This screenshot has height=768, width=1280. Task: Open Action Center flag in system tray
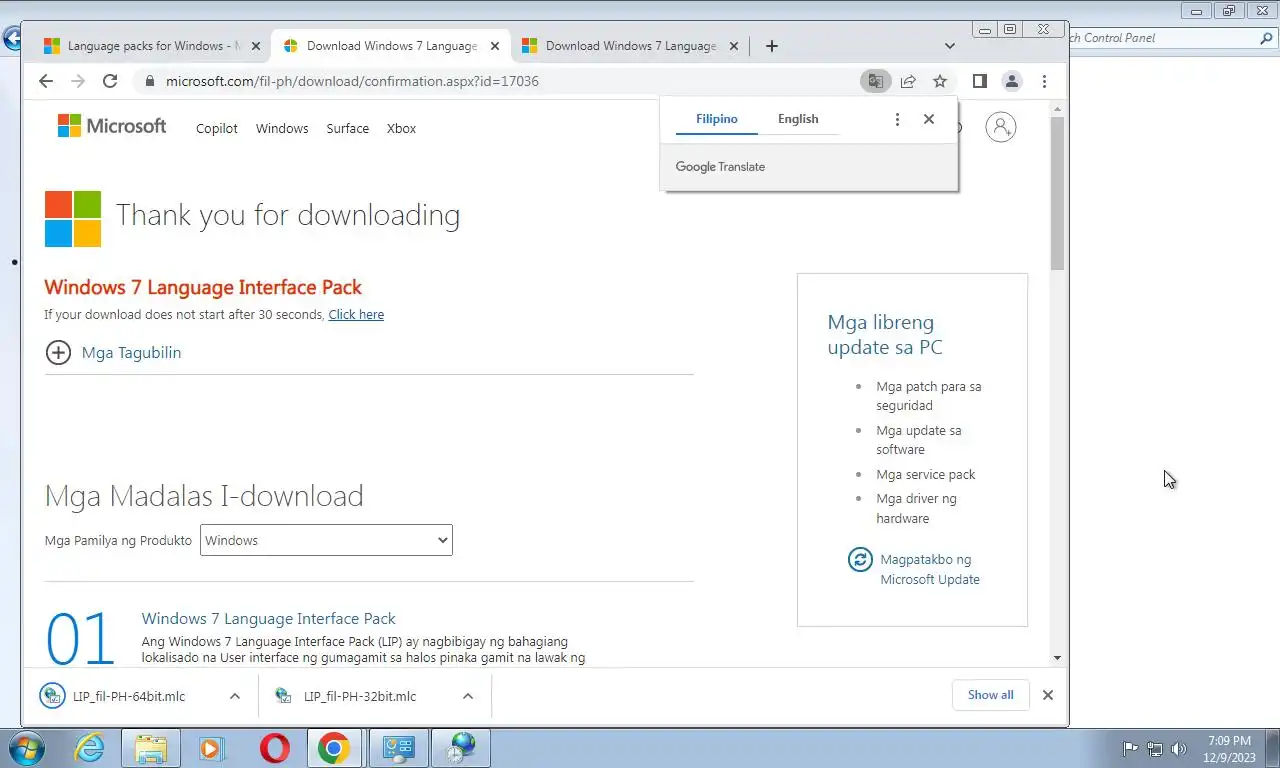1130,748
